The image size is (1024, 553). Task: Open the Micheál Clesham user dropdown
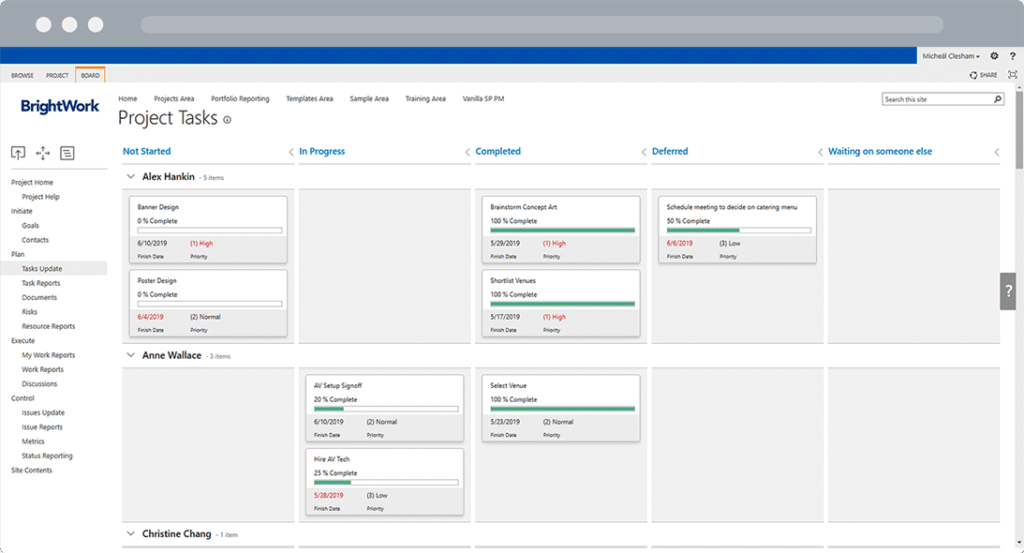point(951,56)
